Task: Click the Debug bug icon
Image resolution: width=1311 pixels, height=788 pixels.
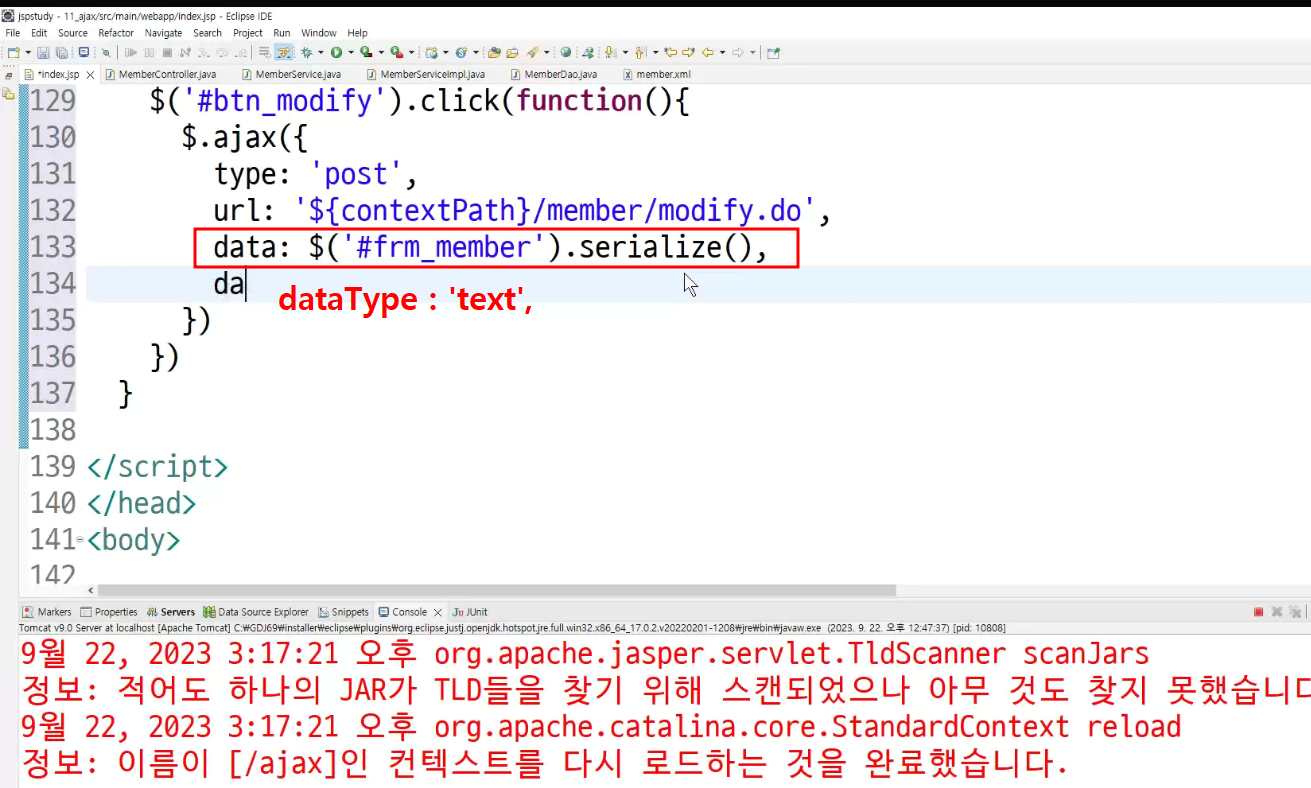Action: coord(307,52)
